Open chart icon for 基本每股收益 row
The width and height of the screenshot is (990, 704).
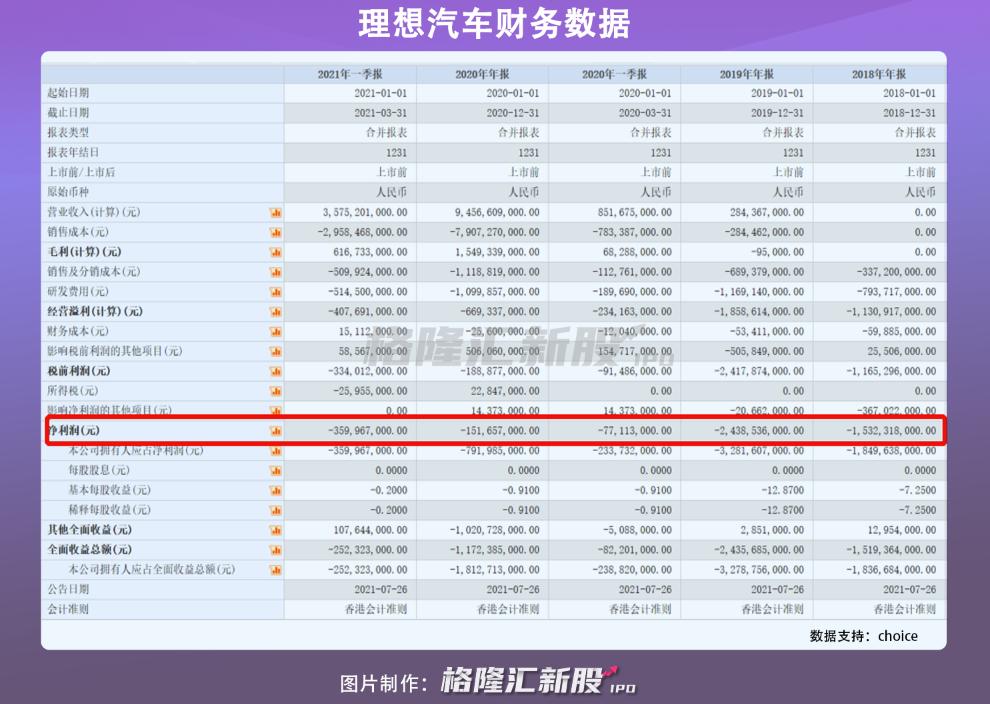[x=275, y=491]
